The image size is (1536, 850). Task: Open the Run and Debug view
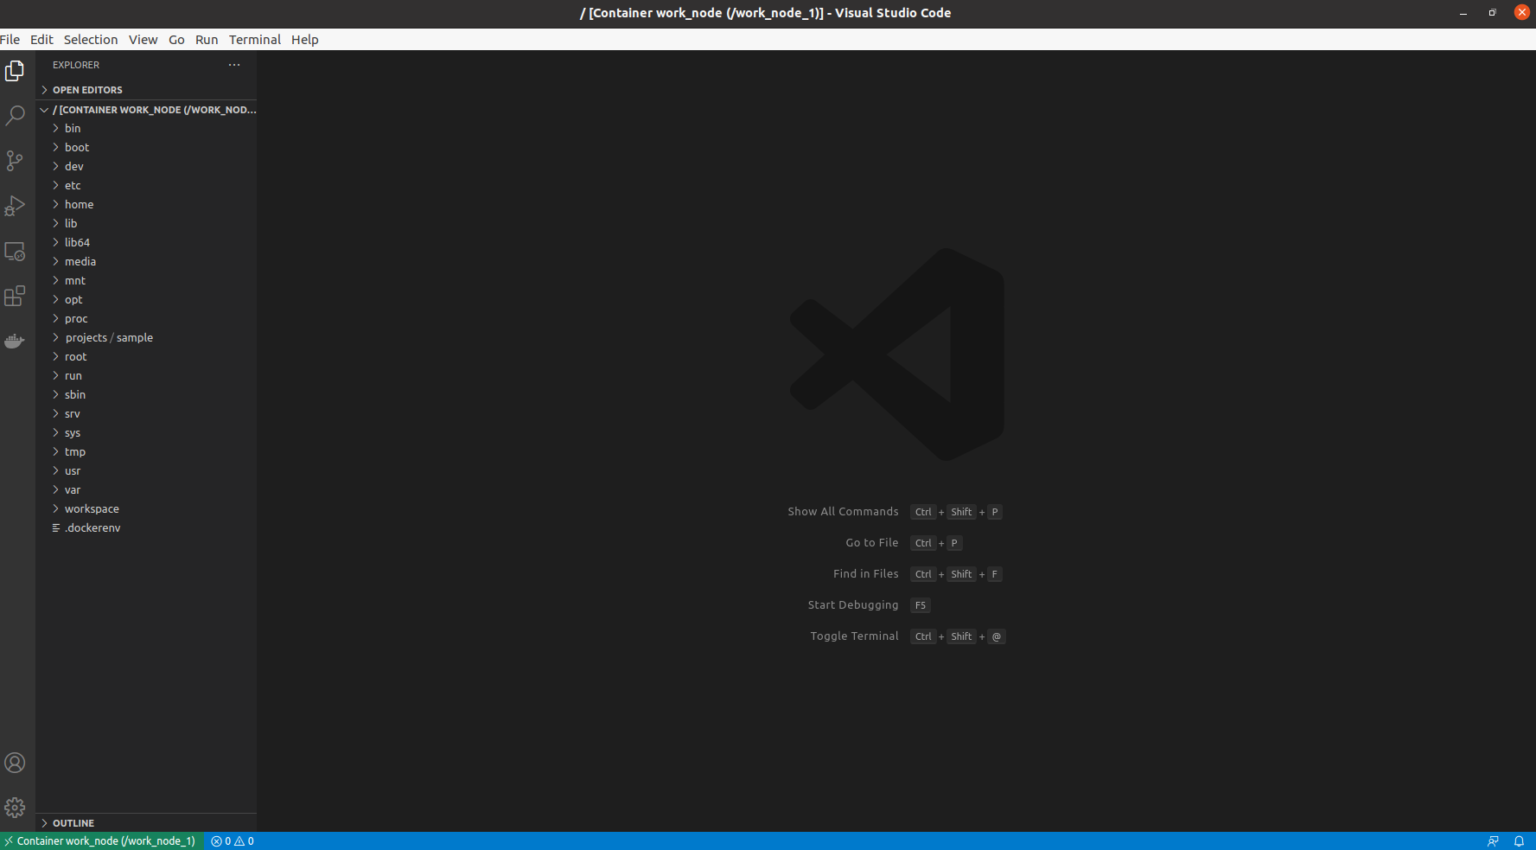pyautogui.click(x=15, y=205)
